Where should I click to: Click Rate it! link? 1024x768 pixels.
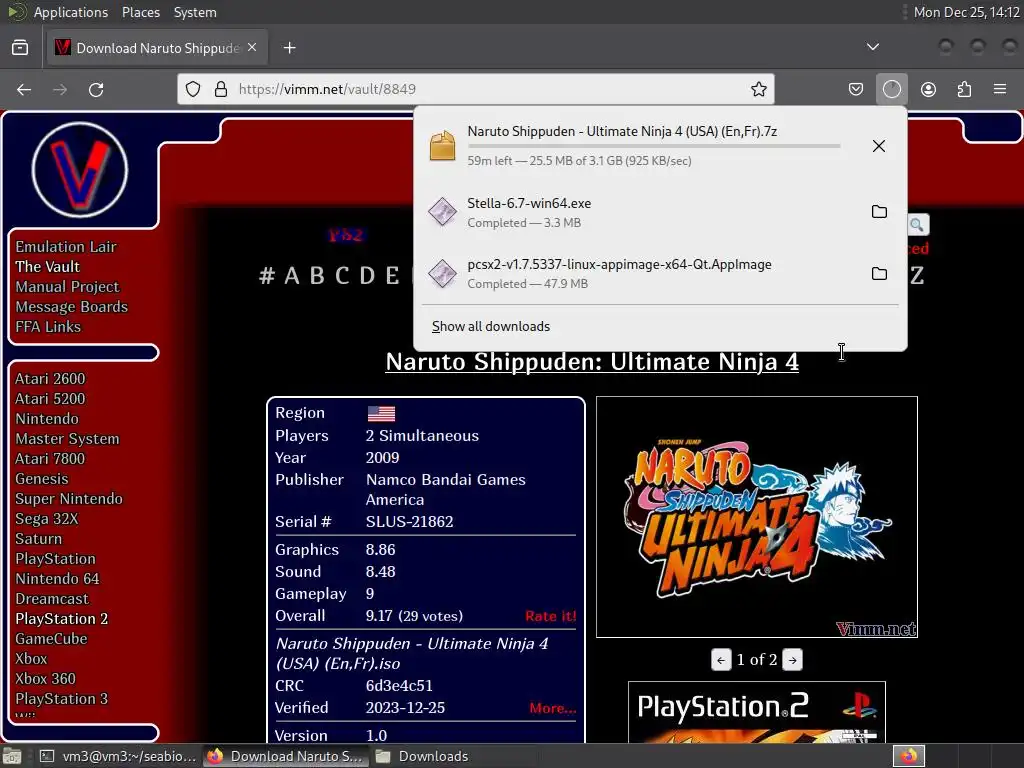tap(551, 616)
